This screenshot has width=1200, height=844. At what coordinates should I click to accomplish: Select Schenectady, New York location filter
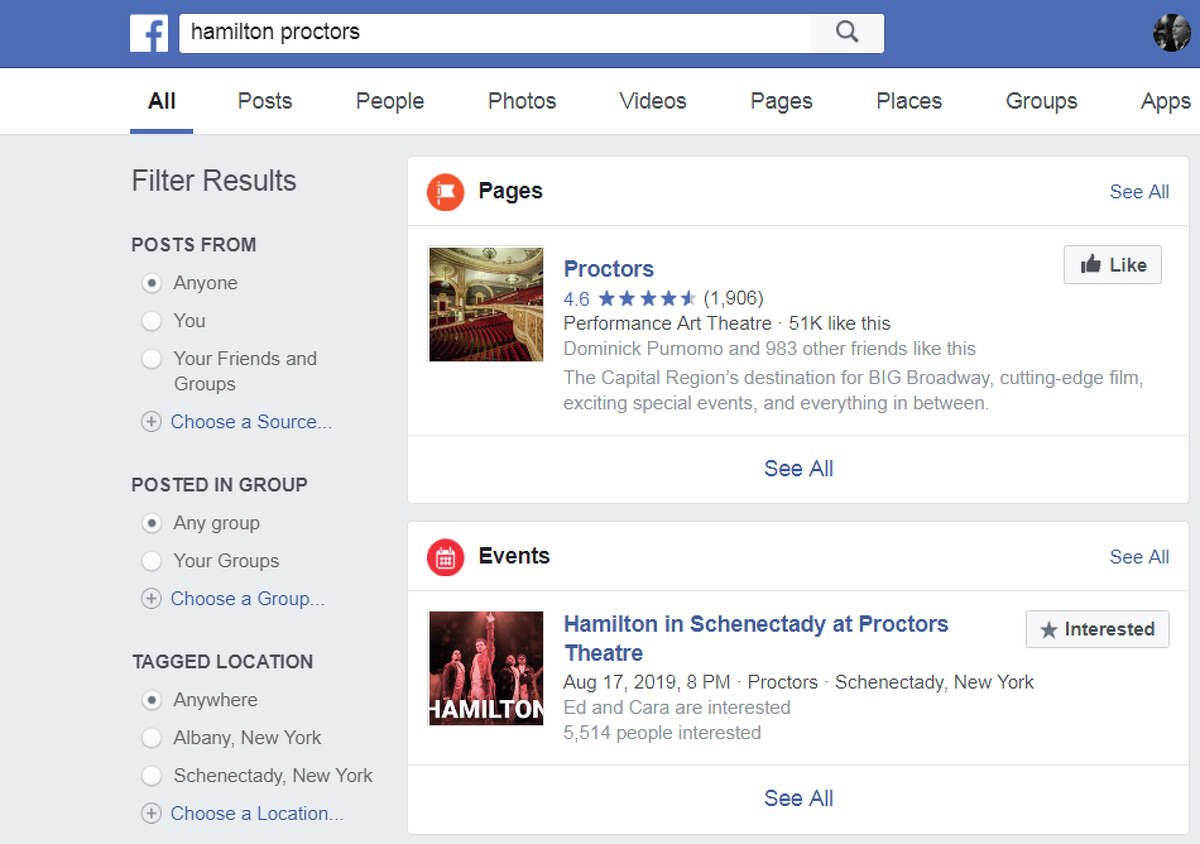pyautogui.click(x=151, y=776)
